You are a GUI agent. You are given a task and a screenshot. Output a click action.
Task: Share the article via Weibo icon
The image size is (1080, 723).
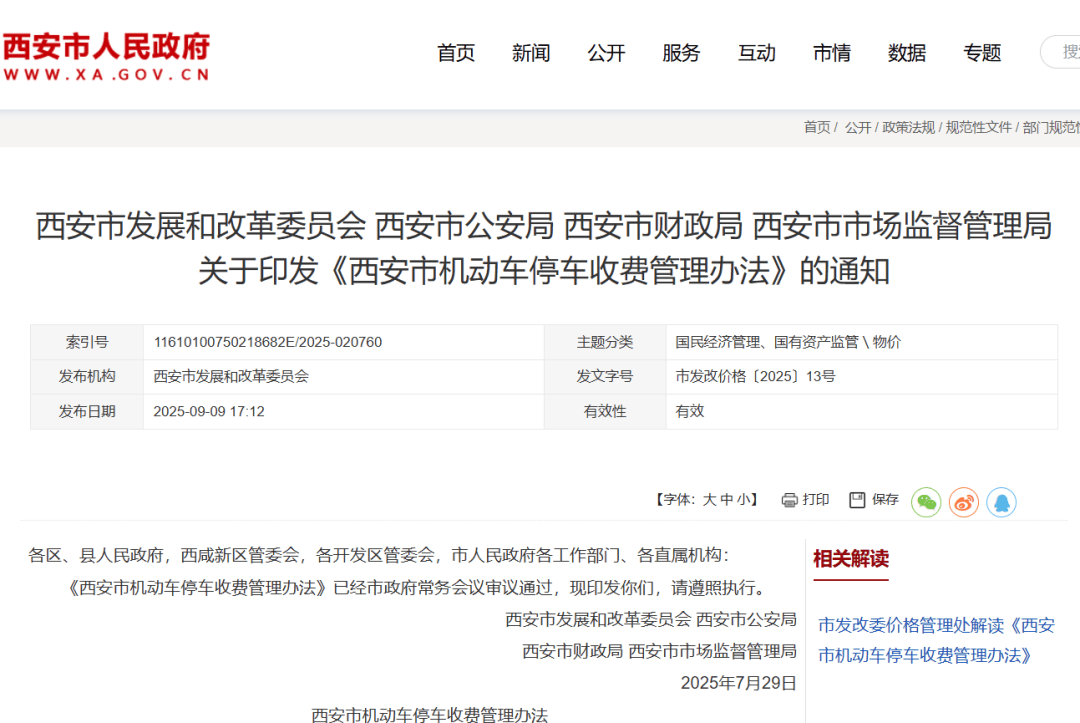[963, 500]
